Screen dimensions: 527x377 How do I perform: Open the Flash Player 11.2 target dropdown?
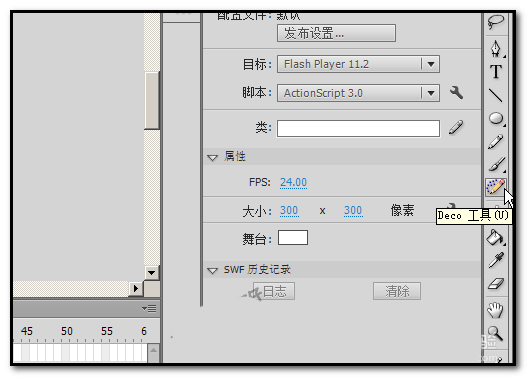pos(358,64)
